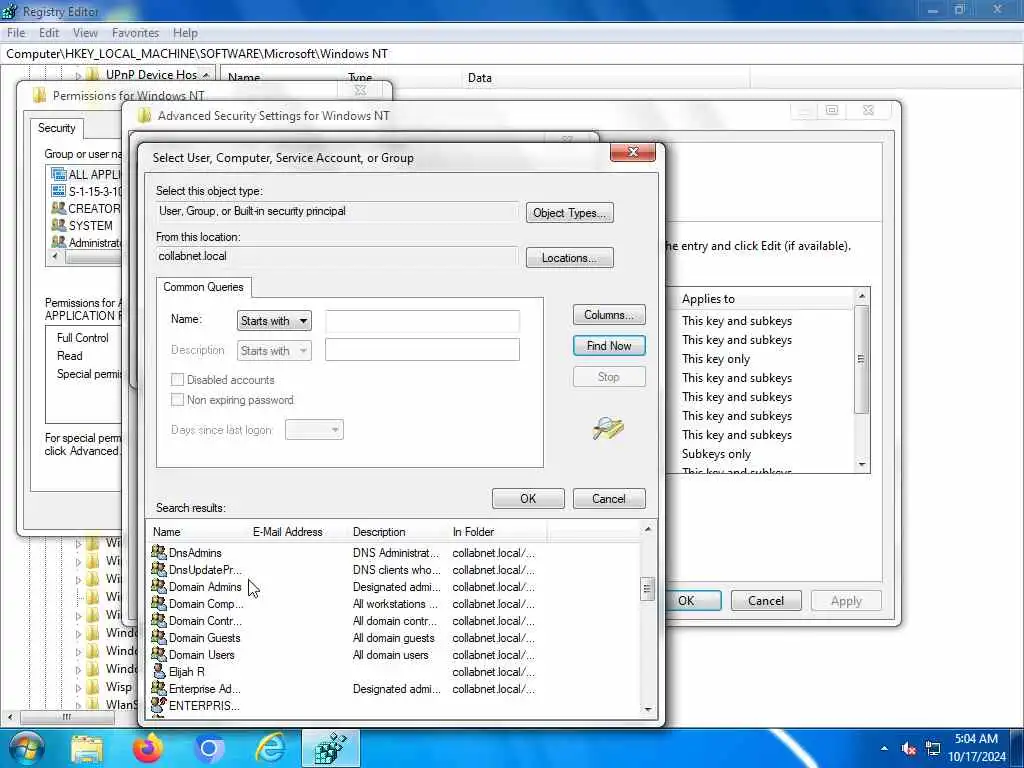Image resolution: width=1024 pixels, height=768 pixels.
Task: Select the 'Subkeys only' entry
Action: point(716,454)
